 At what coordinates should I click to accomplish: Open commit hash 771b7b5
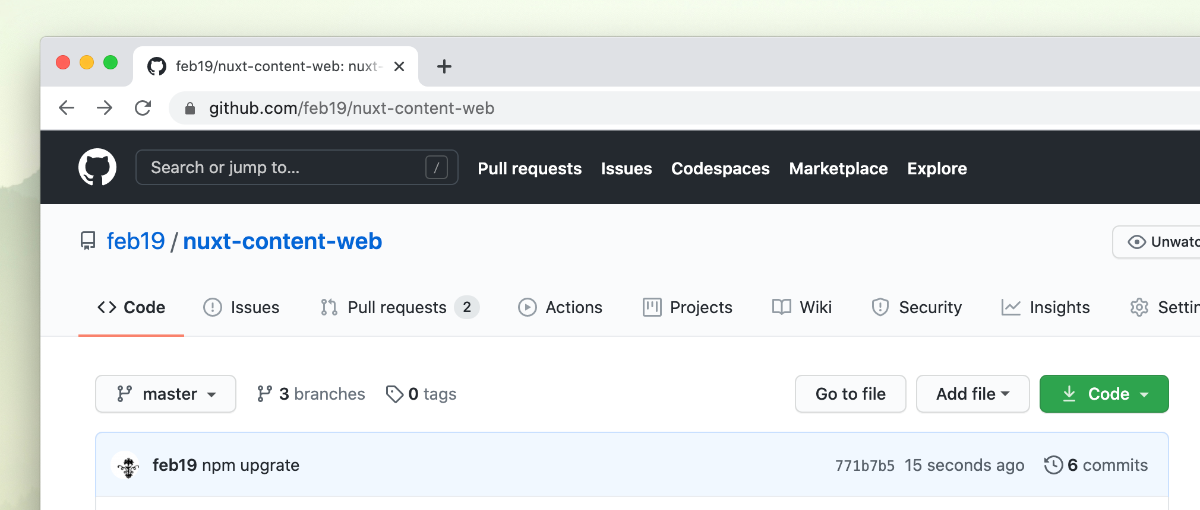click(x=865, y=466)
